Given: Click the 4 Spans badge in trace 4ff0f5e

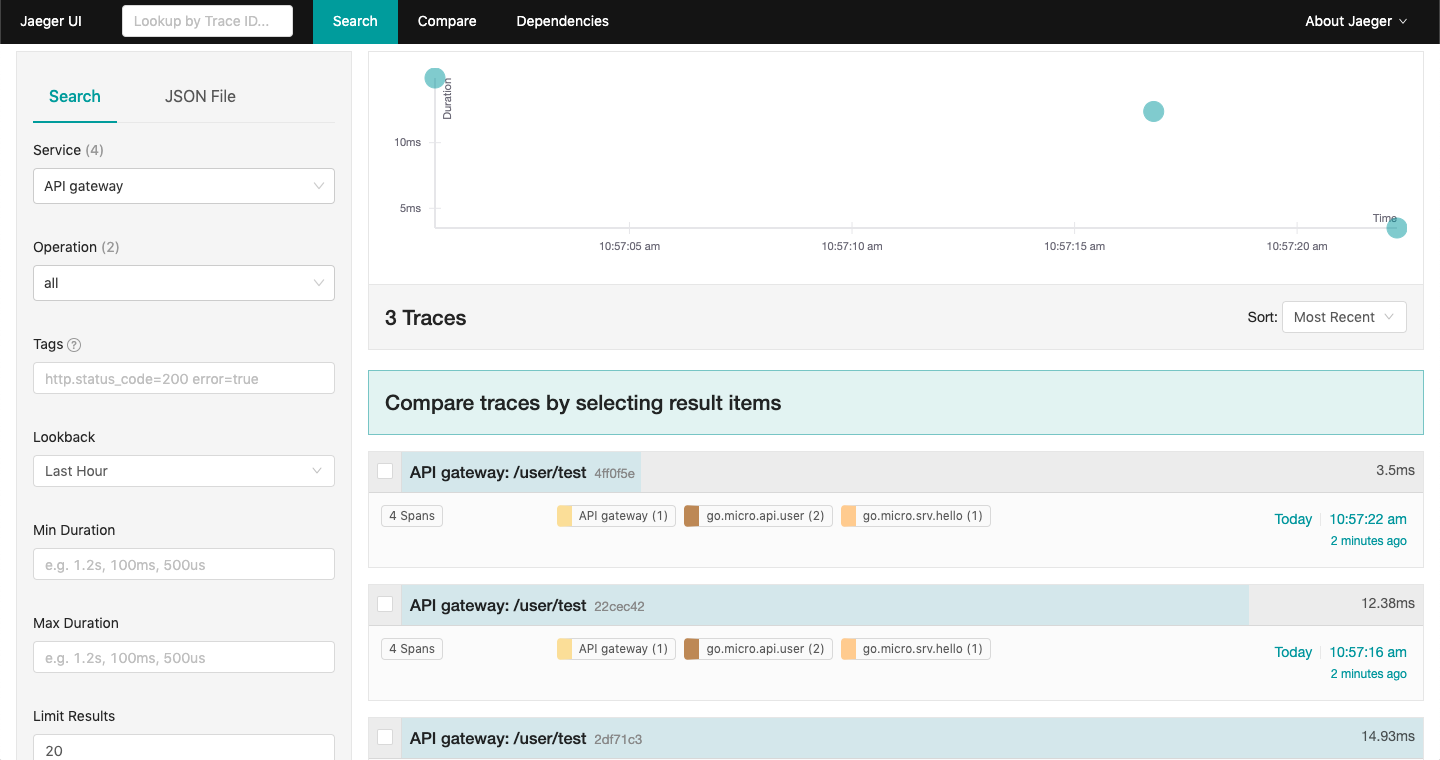Looking at the screenshot, I should [x=412, y=516].
